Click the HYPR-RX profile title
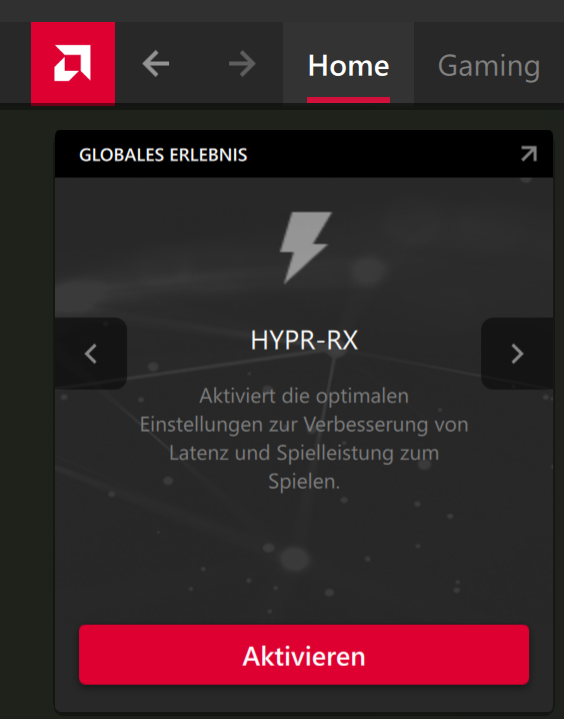Screen dimensions: 564x719 304,341
